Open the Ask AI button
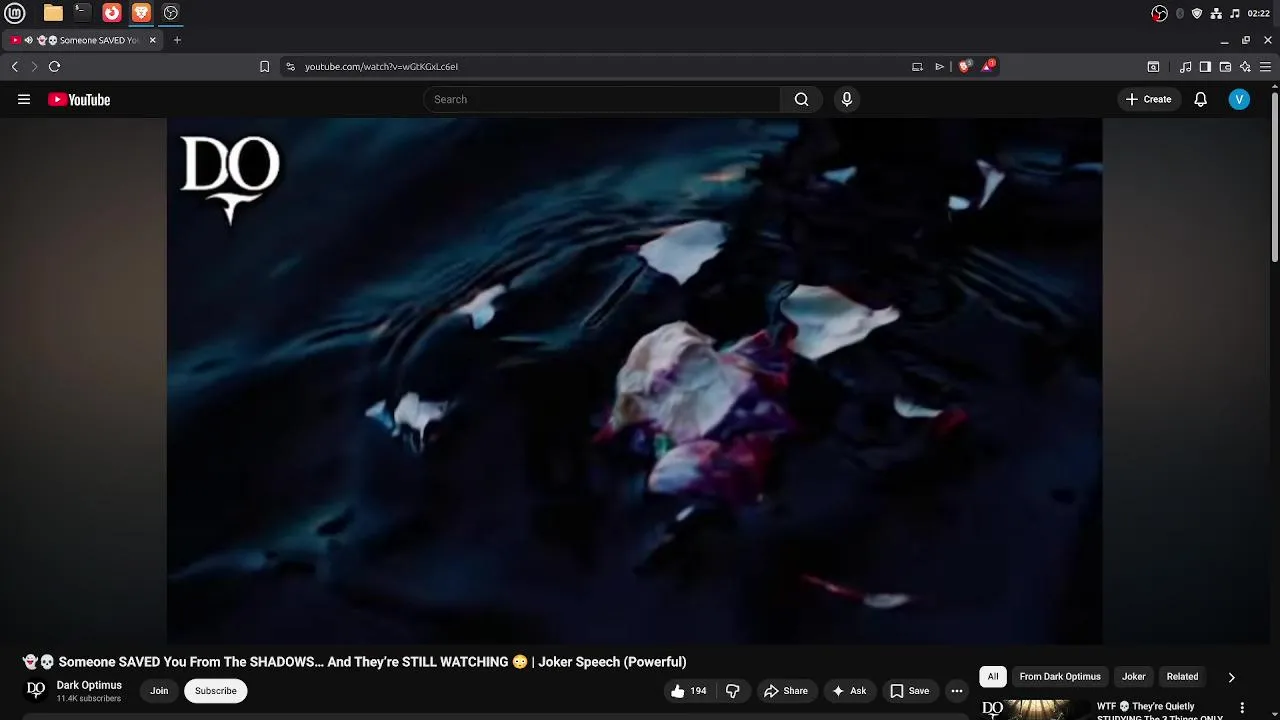The image size is (1280, 720). [849, 691]
